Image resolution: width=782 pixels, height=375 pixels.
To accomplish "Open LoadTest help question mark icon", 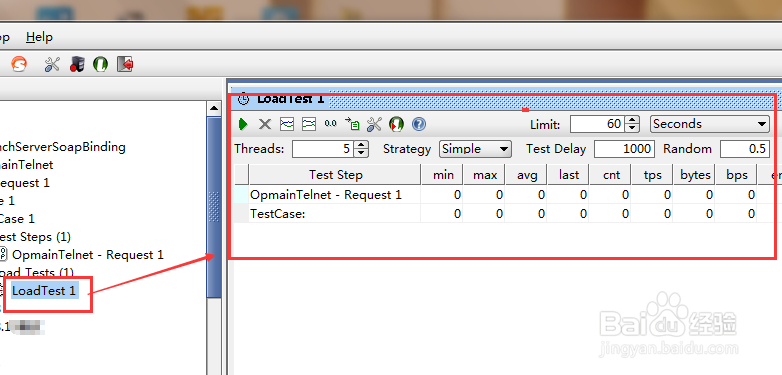I will [419, 124].
